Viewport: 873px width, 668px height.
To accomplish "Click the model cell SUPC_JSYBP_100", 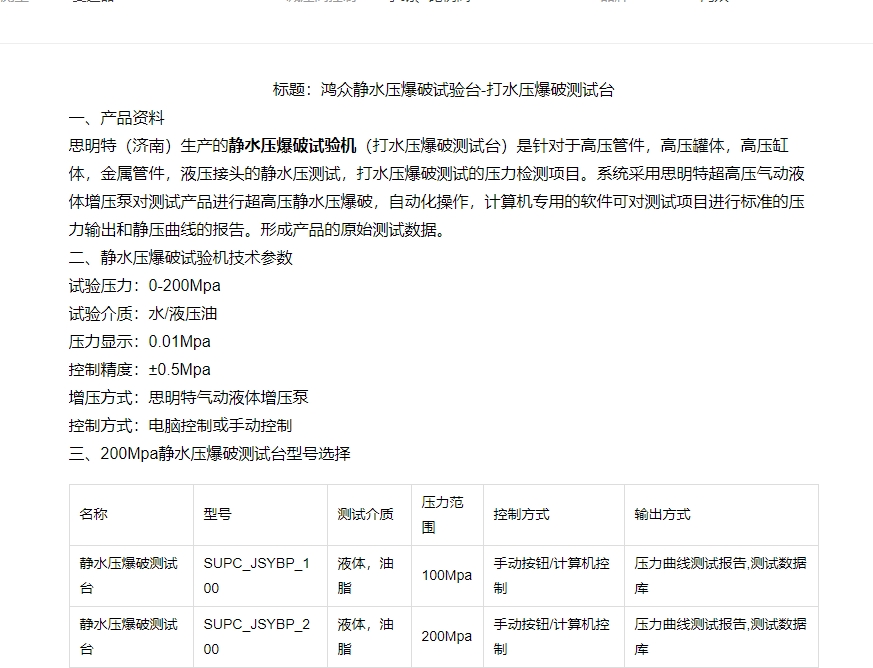I will pos(261,576).
